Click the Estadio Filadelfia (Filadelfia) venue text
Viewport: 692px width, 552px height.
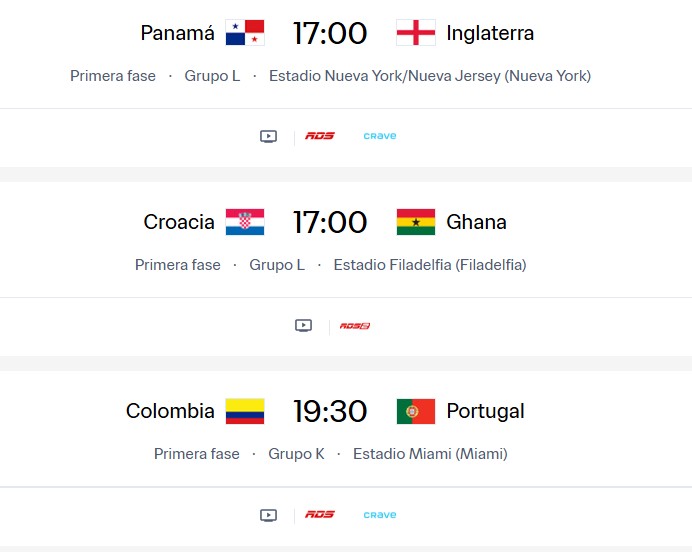click(430, 265)
